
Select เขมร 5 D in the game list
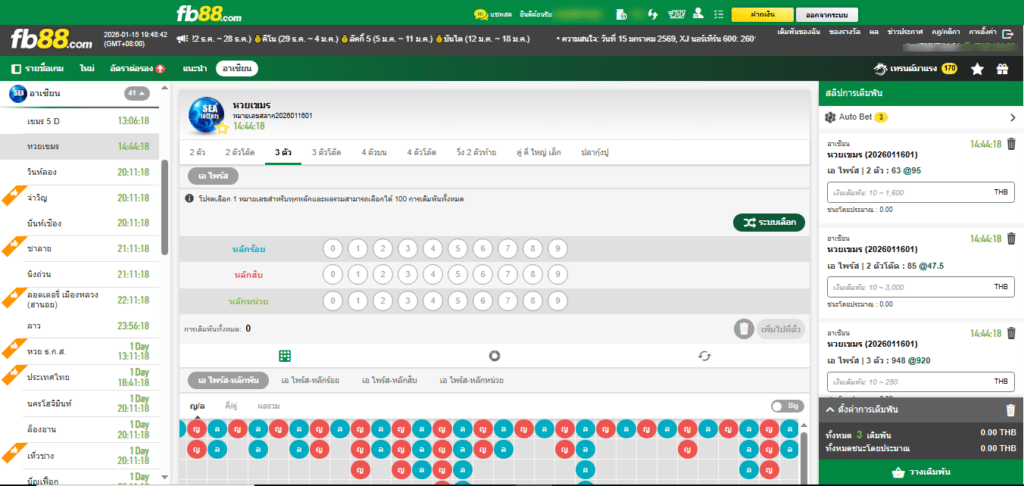point(79,121)
